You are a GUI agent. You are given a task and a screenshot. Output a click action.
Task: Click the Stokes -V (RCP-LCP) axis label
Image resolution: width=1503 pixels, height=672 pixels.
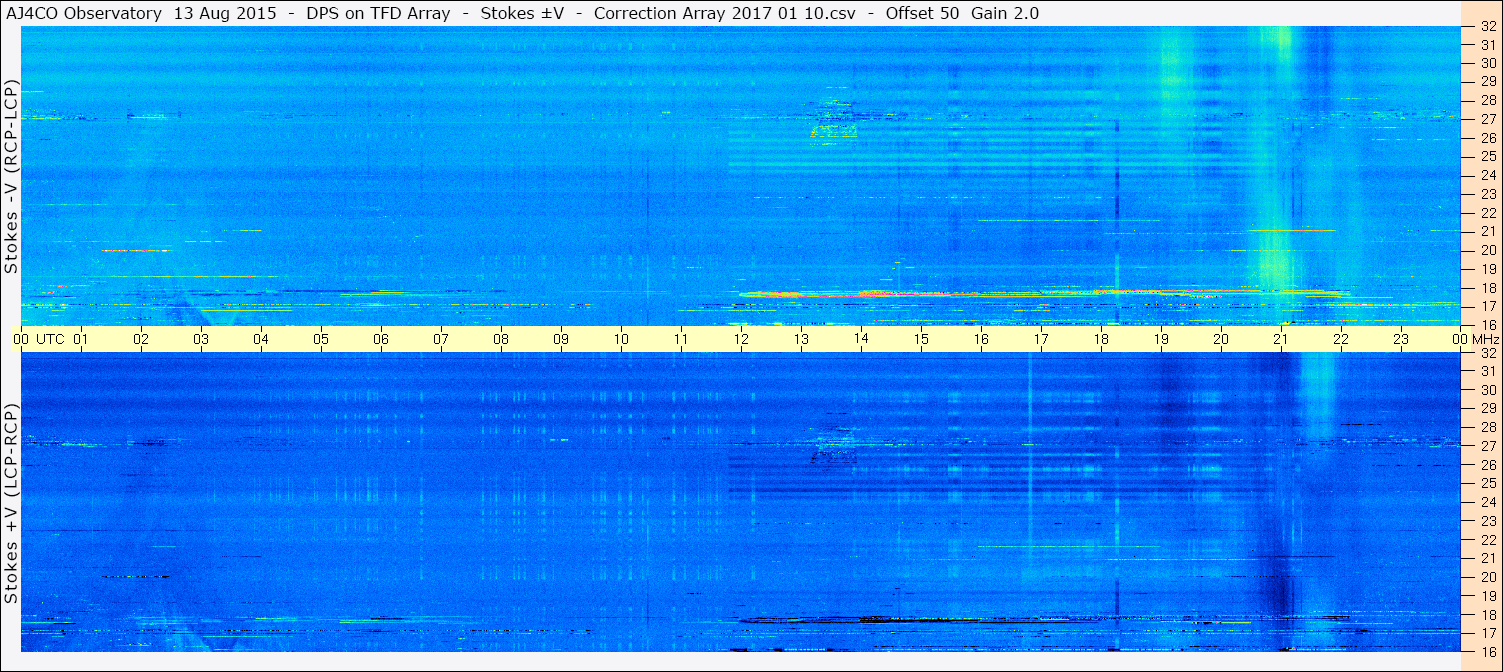point(11,175)
